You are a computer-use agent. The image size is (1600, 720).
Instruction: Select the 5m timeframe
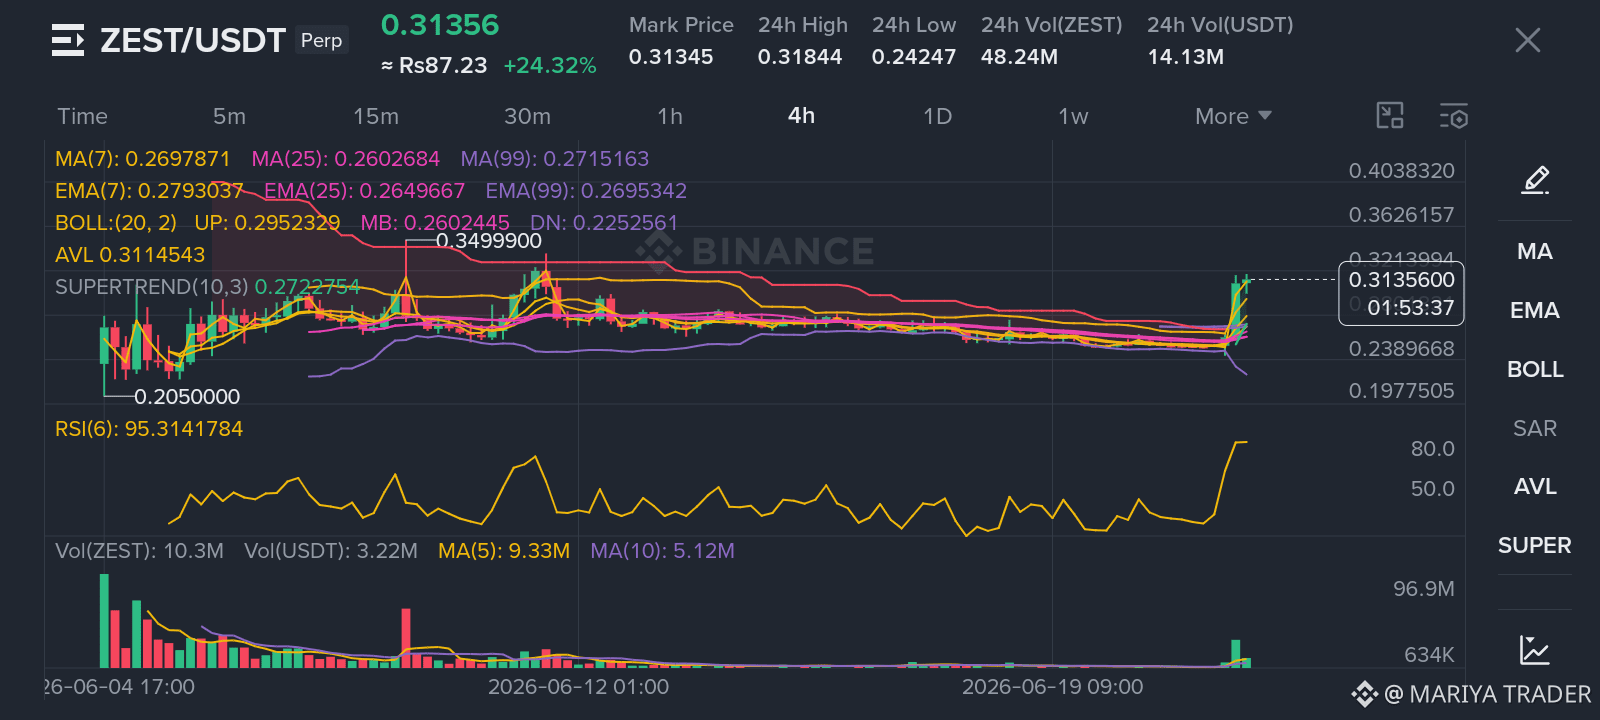[x=229, y=116]
